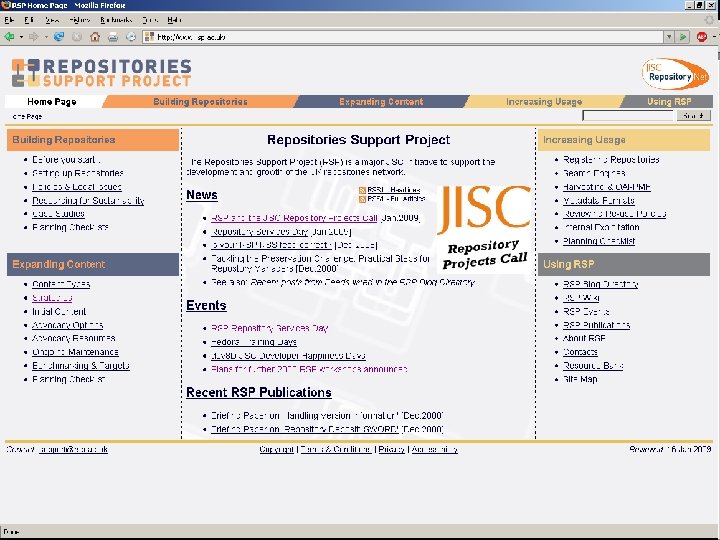This screenshot has height=540, width=720.
Task: Click the site favicon in address bar
Action: (x=149, y=37)
